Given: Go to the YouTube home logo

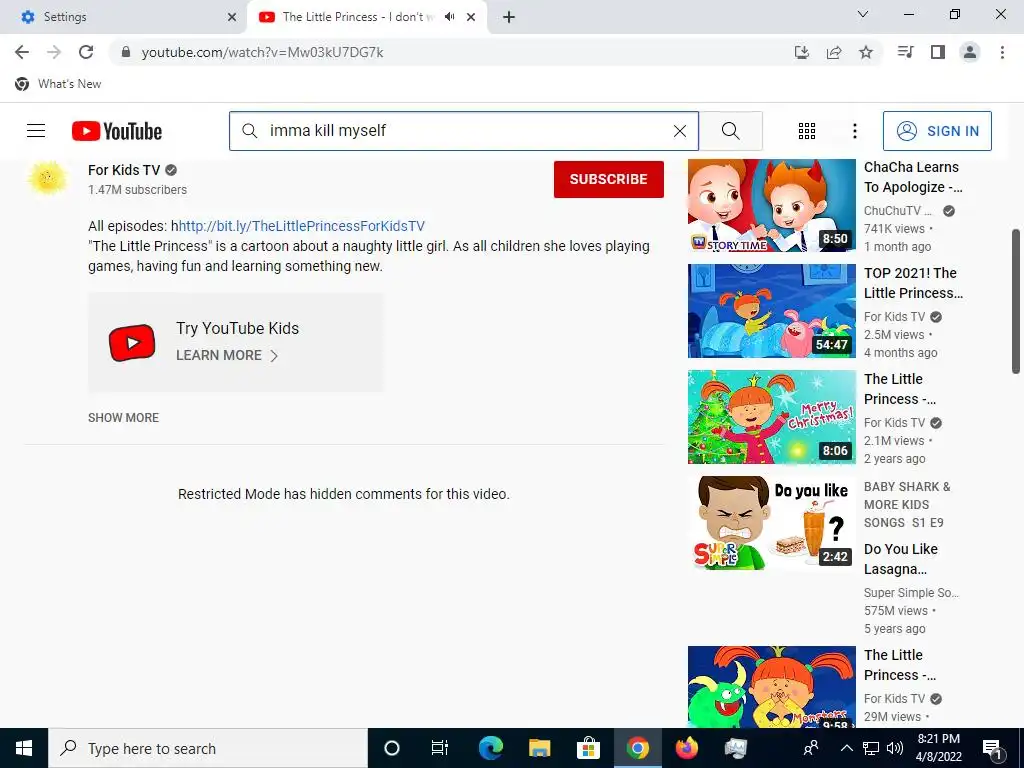Looking at the screenshot, I should pyautogui.click(x=117, y=131).
